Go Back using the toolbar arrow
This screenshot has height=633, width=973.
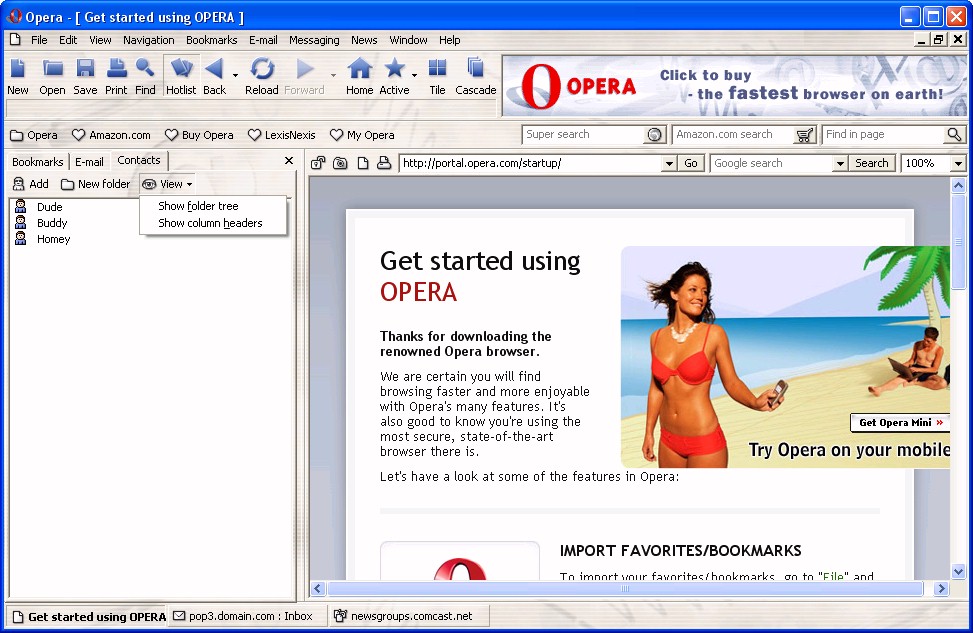click(x=215, y=76)
